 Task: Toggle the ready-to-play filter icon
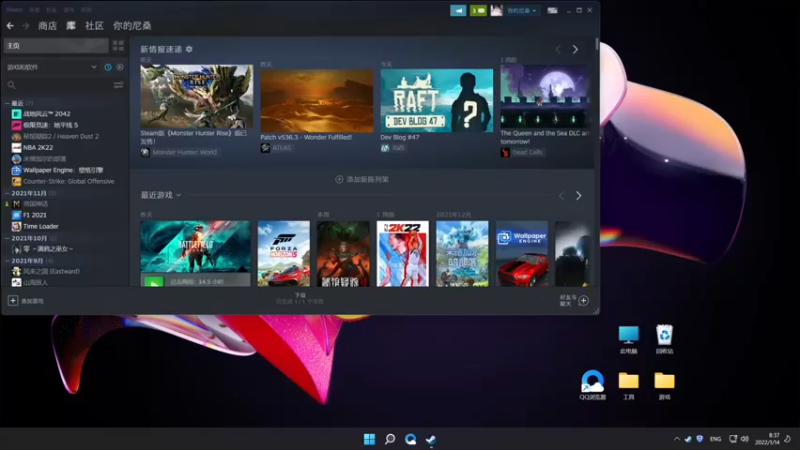pos(120,67)
